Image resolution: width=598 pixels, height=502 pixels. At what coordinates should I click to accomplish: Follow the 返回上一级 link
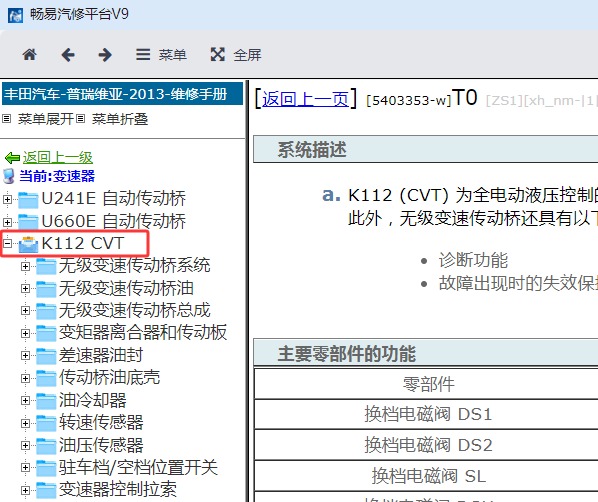58,157
